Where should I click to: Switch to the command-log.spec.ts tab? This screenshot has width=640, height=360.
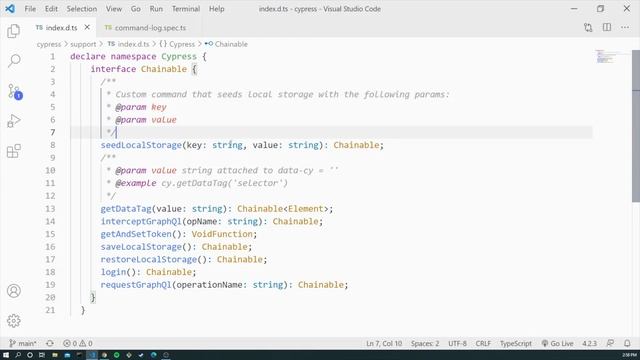tap(150, 28)
